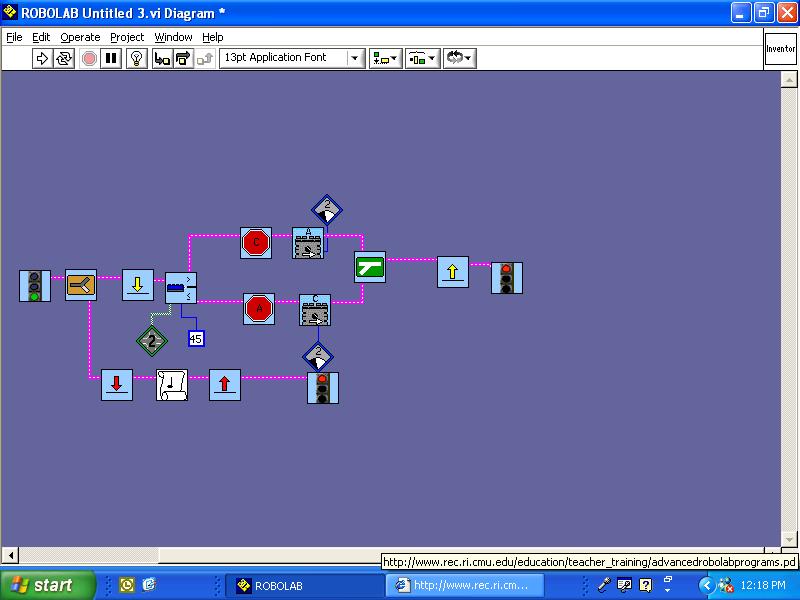Open the File menu
The image size is (800, 600).
coord(14,37)
